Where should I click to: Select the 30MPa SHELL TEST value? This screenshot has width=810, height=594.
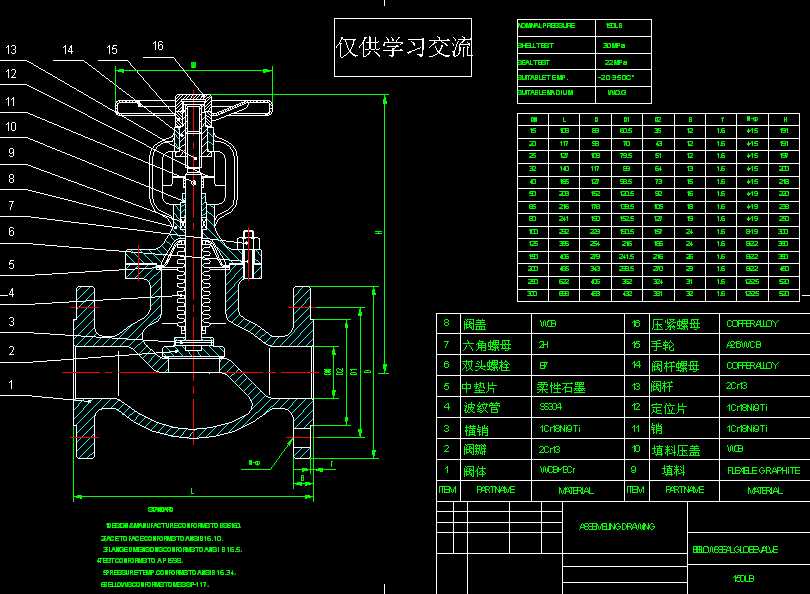click(614, 44)
